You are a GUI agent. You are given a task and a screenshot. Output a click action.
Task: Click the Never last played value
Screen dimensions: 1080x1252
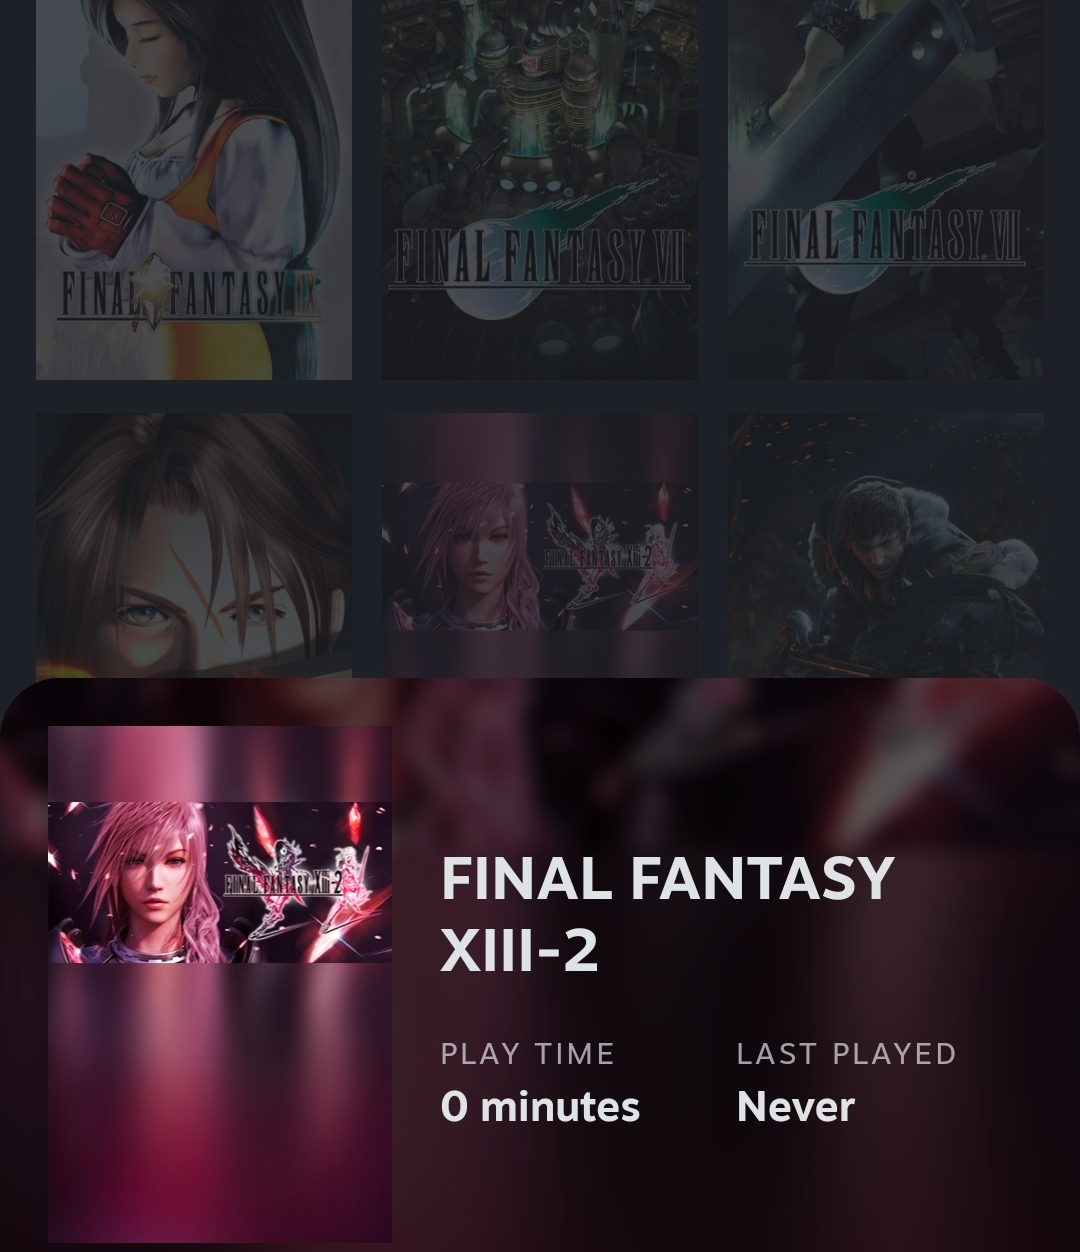tap(795, 1107)
